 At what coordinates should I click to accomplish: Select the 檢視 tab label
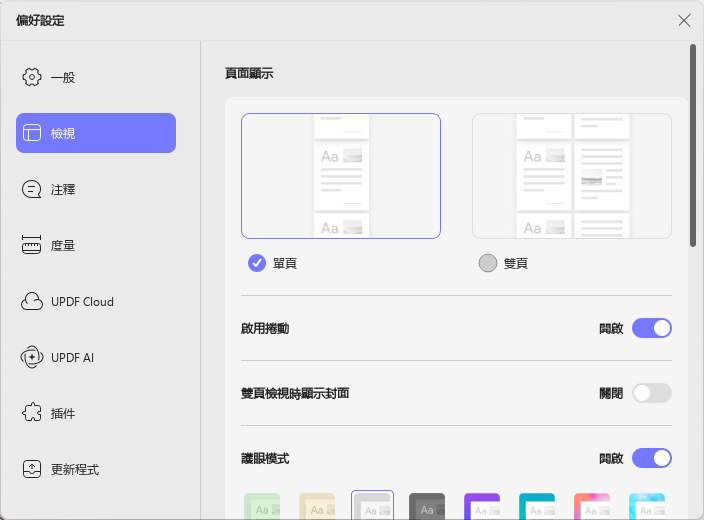(x=63, y=133)
